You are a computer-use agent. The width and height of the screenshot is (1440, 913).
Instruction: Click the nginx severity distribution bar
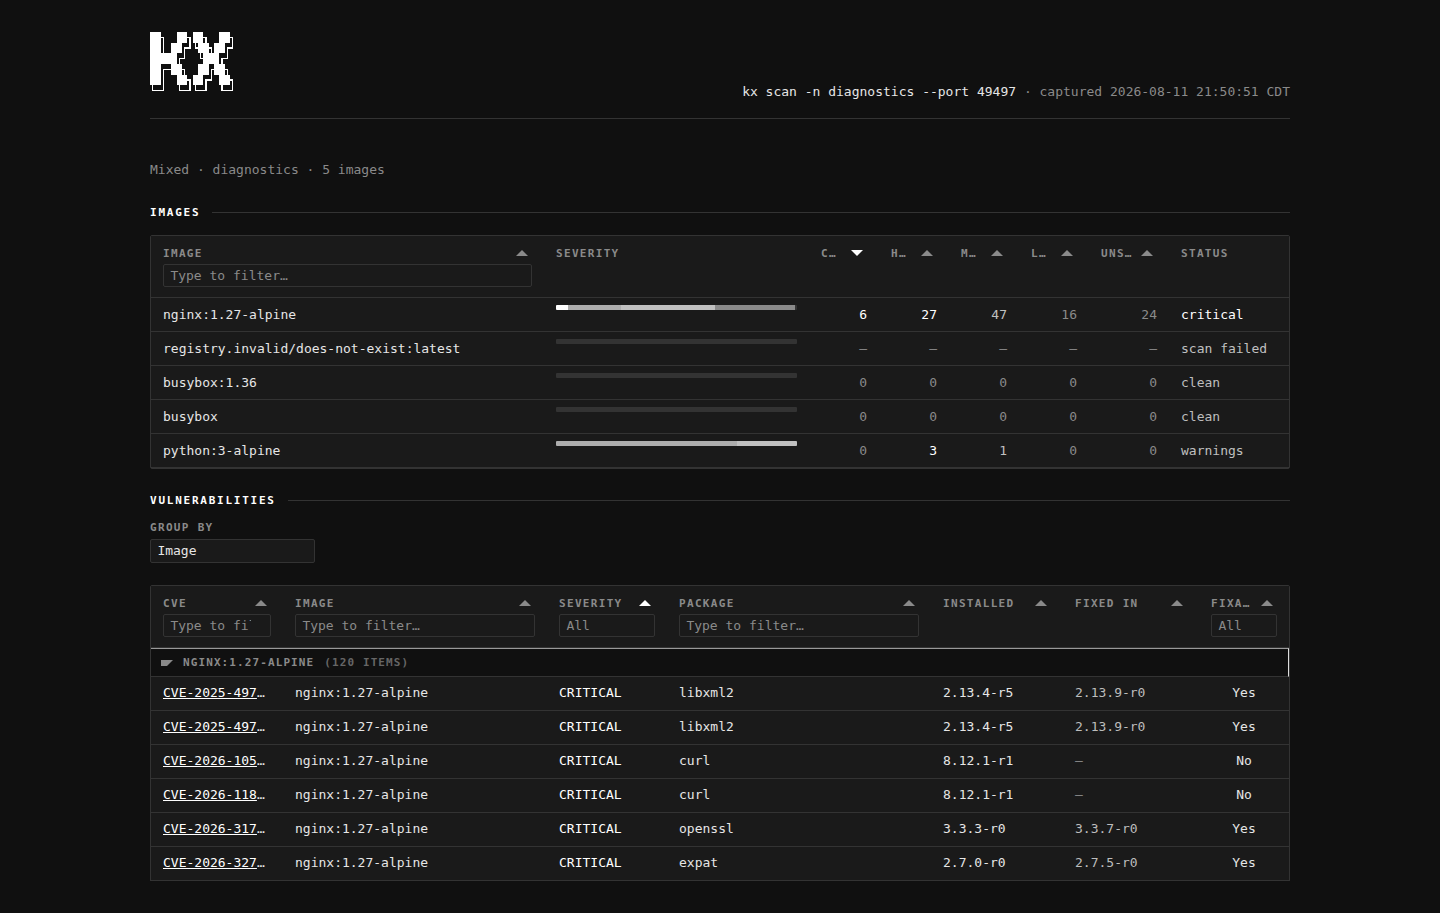(676, 308)
